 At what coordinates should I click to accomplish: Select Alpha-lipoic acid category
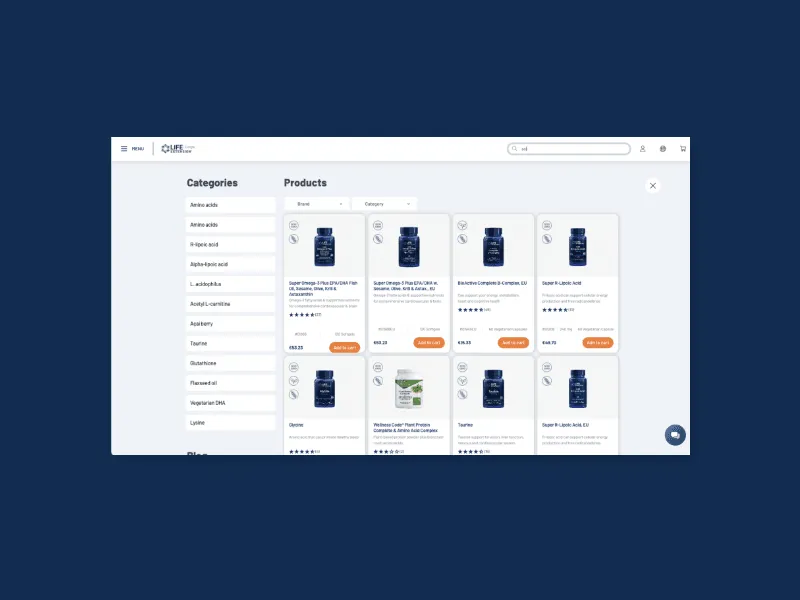(231, 264)
